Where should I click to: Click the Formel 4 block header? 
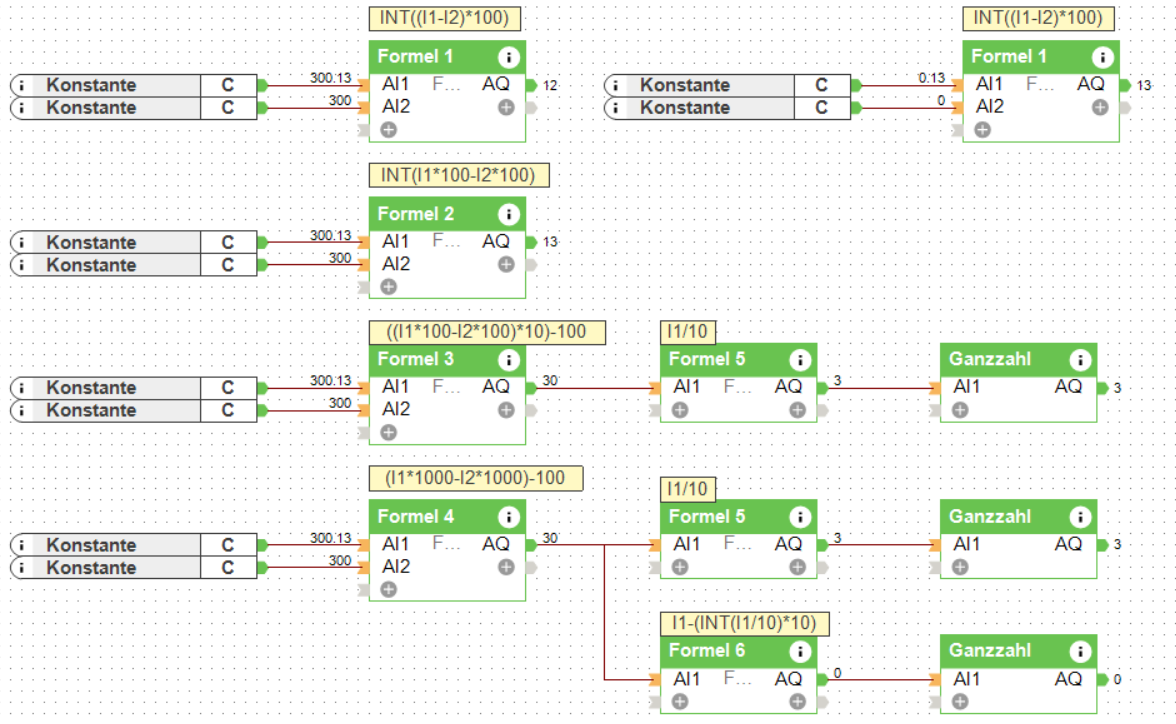447,517
